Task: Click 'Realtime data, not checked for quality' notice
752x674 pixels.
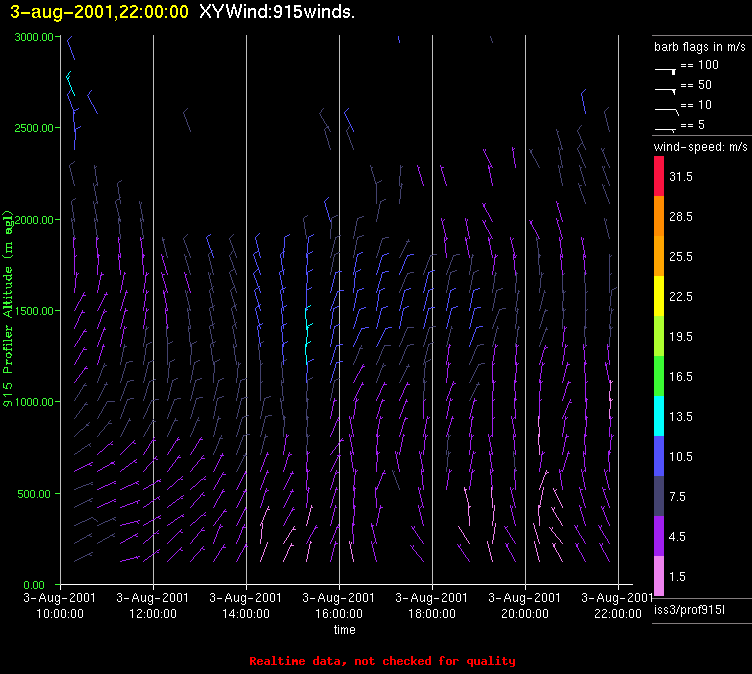Action: tap(382, 661)
